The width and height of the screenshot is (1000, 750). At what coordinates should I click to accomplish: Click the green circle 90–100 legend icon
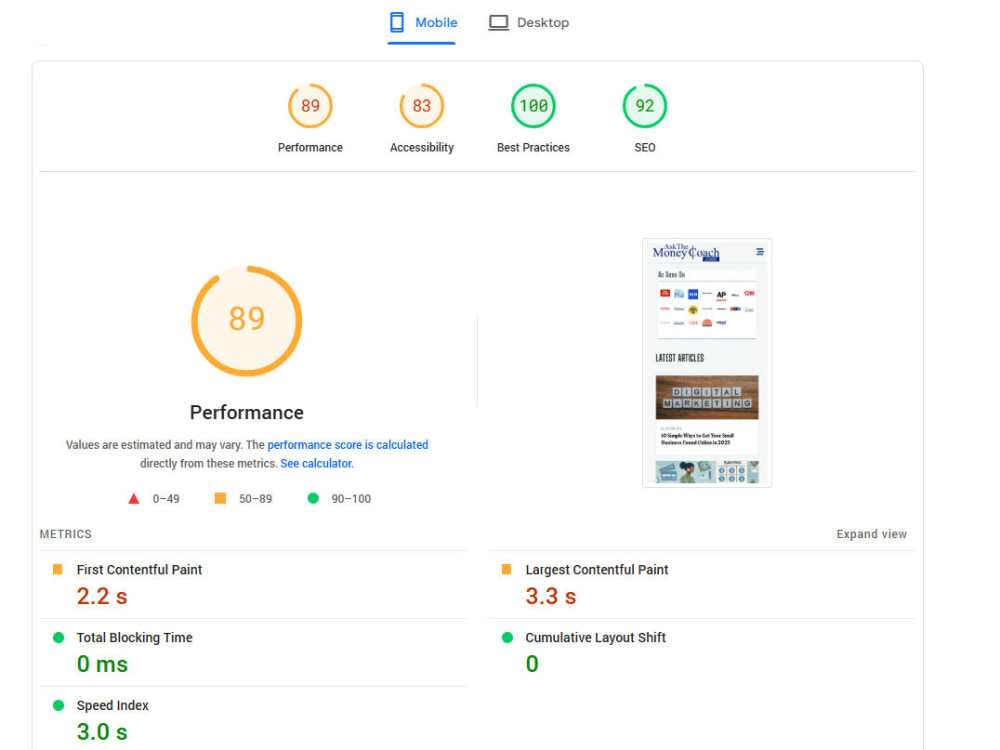pos(312,498)
